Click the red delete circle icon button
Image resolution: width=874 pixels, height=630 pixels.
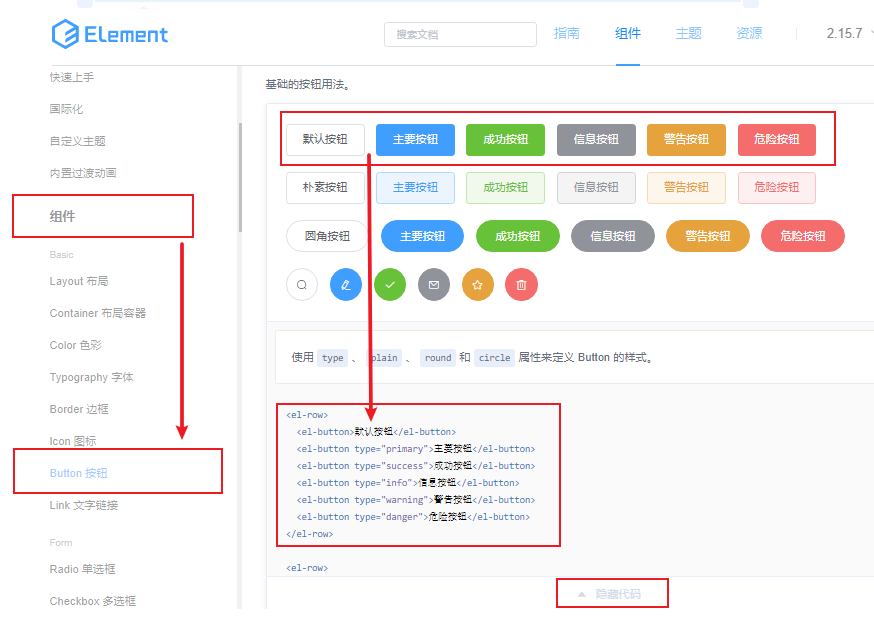[521, 285]
